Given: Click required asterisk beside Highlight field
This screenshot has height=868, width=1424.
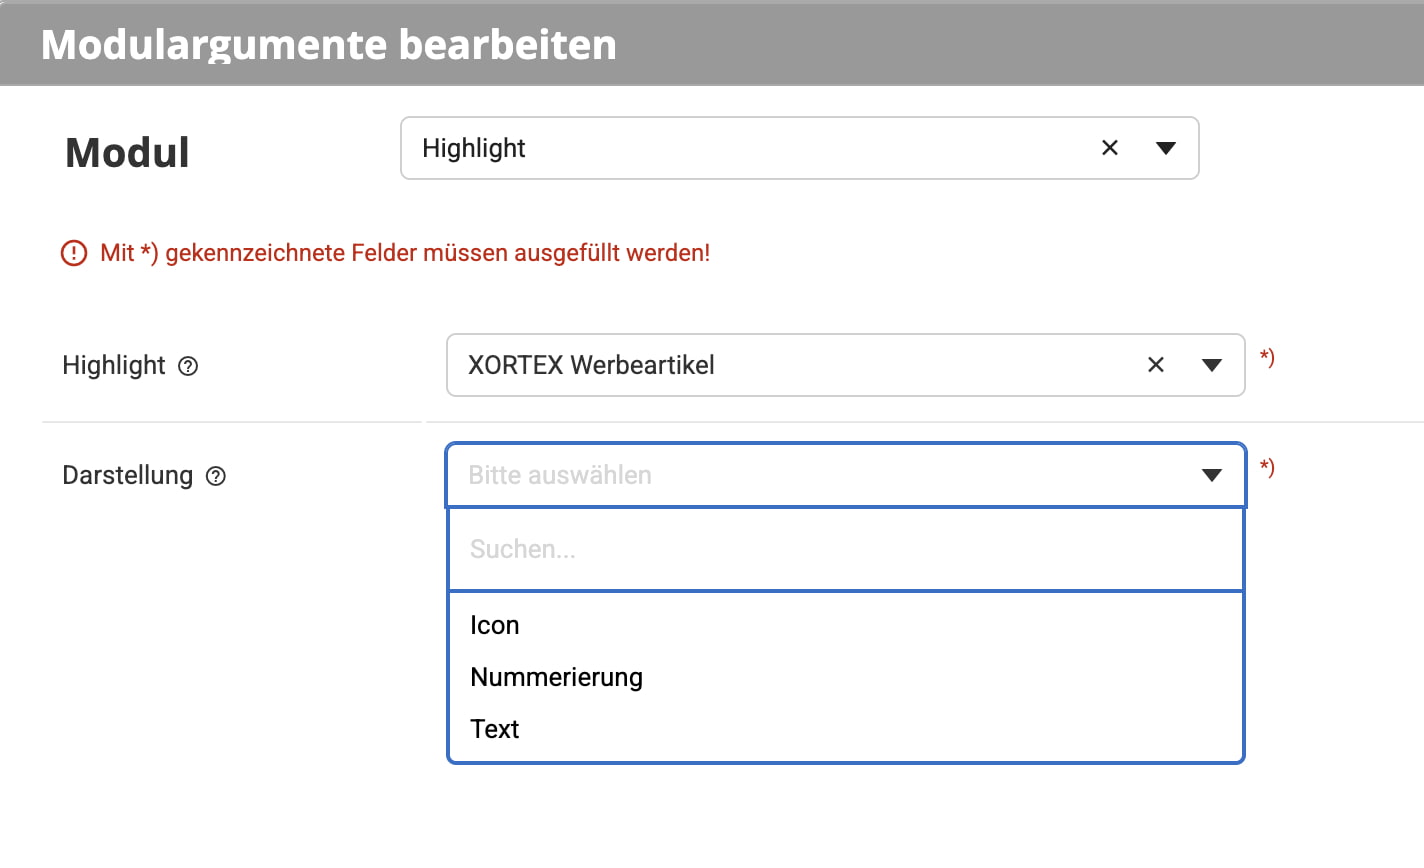Looking at the screenshot, I should (x=1267, y=357).
